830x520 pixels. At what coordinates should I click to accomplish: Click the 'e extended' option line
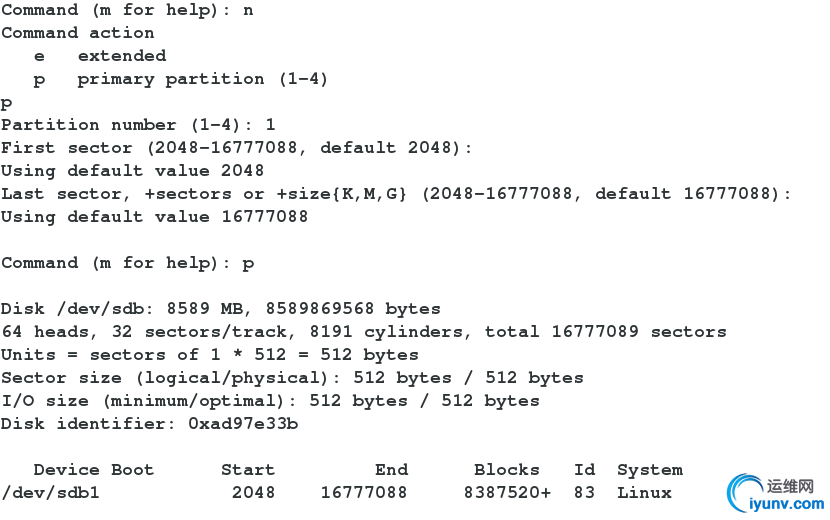(x=100, y=56)
